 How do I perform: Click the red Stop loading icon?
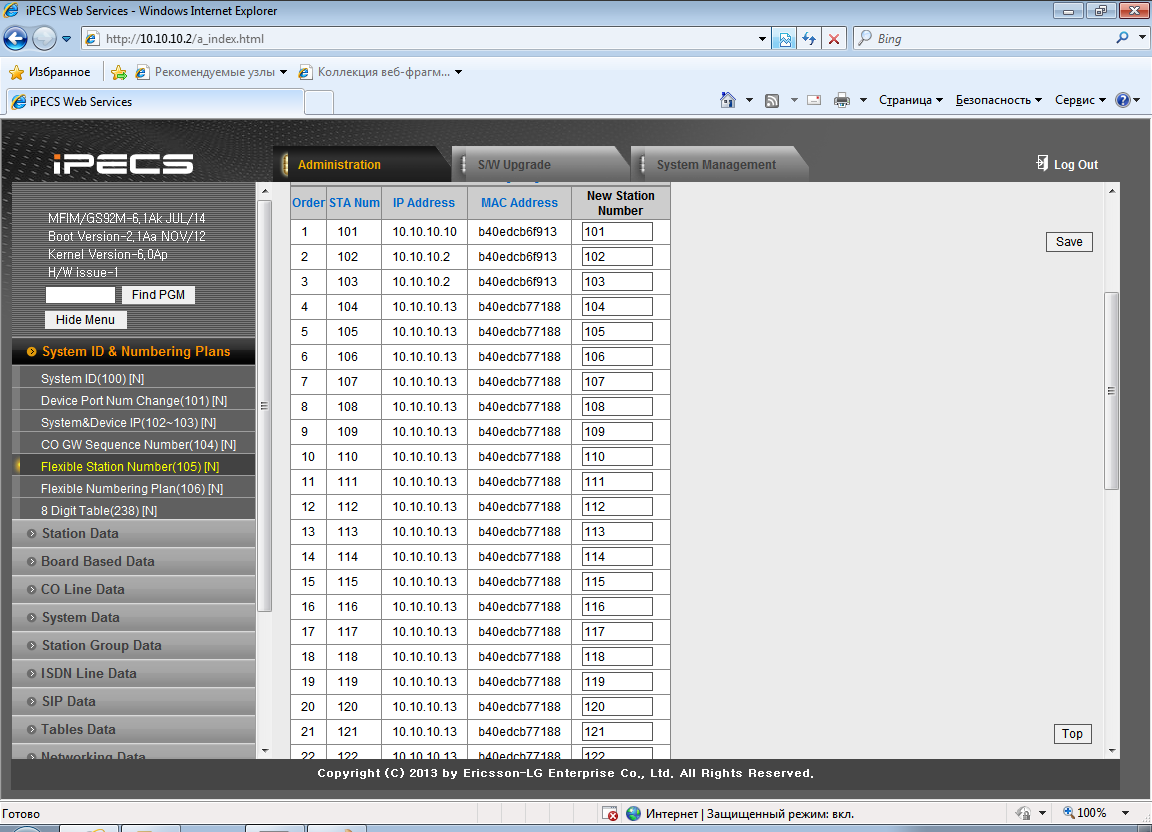point(833,39)
